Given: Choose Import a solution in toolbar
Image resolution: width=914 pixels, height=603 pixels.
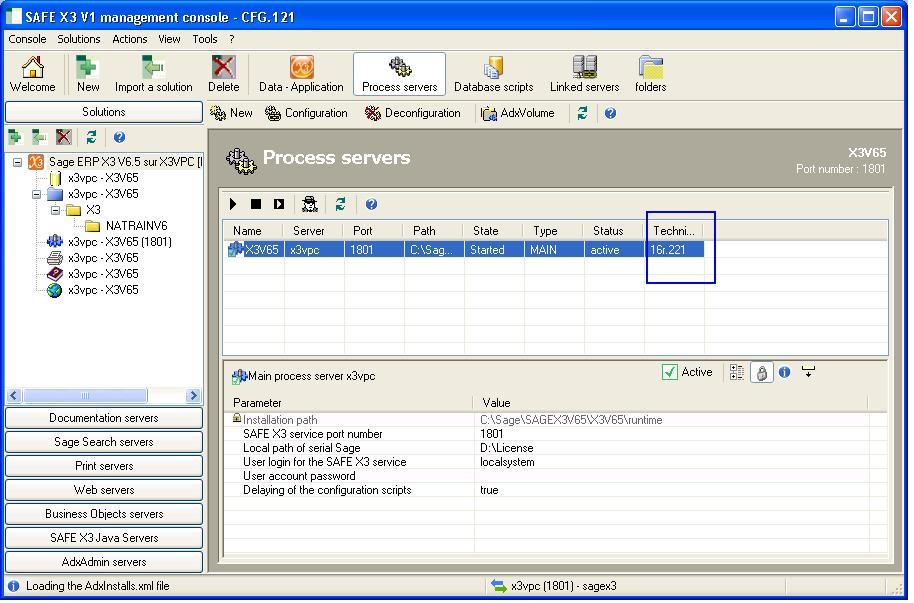Looking at the screenshot, I should pos(153,74).
